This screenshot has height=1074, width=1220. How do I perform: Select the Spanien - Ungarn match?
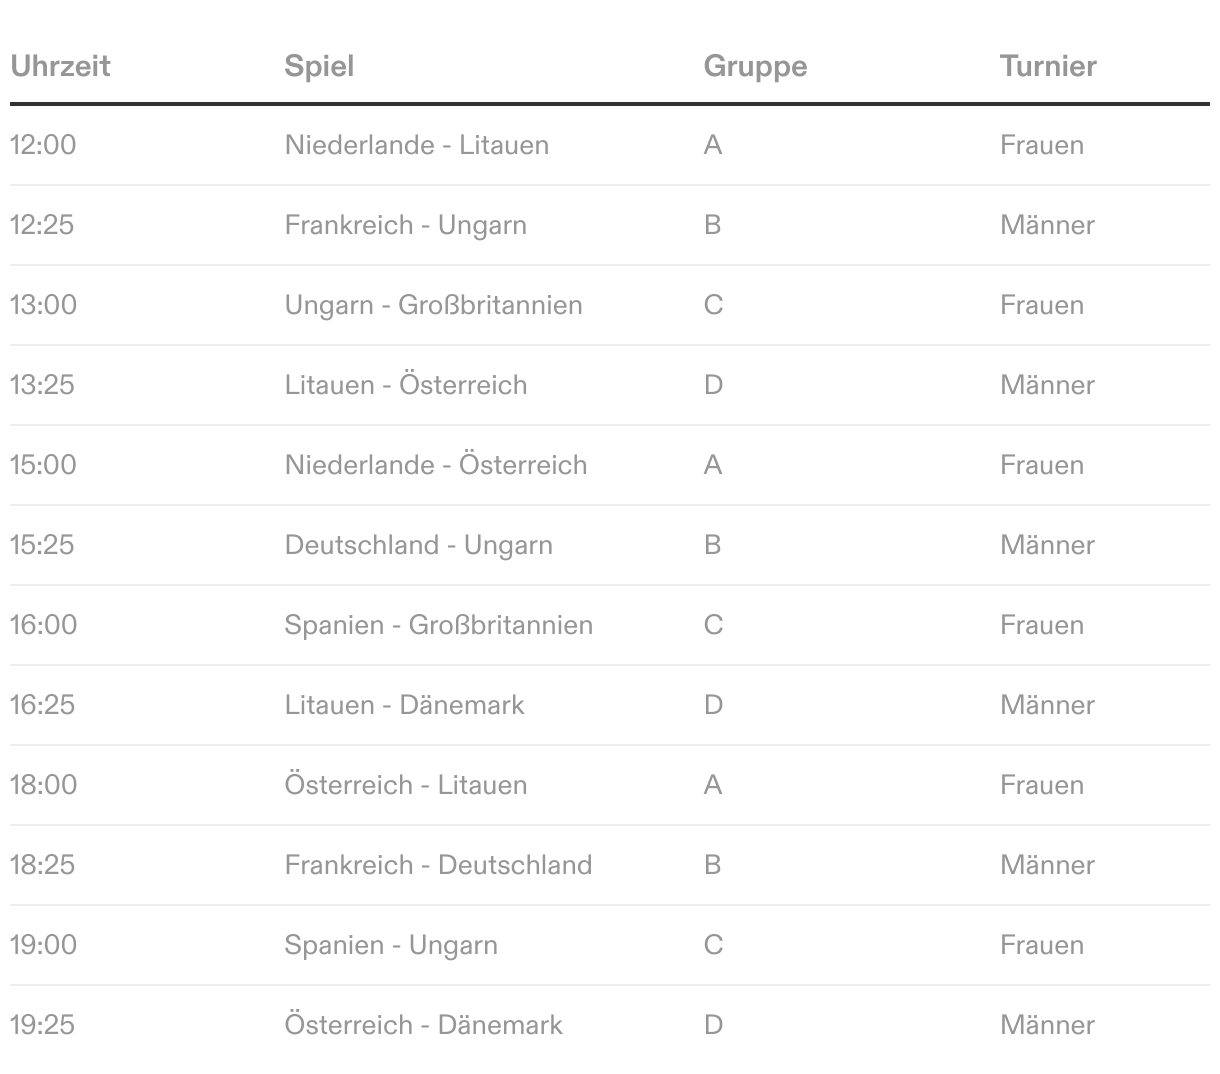point(390,945)
